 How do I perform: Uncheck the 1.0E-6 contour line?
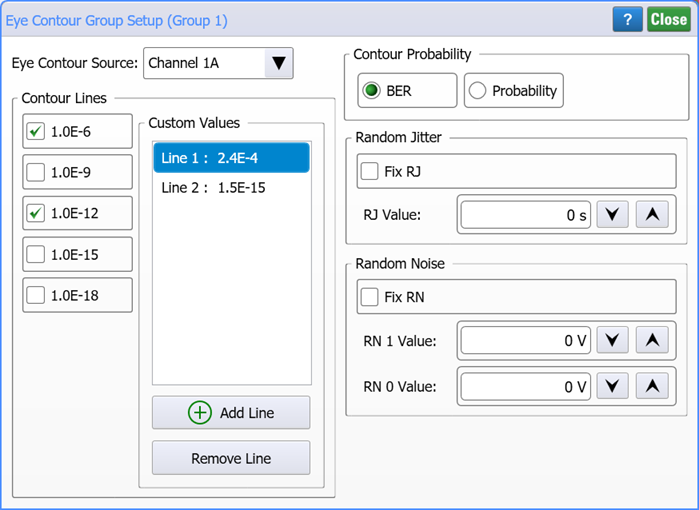point(36,132)
